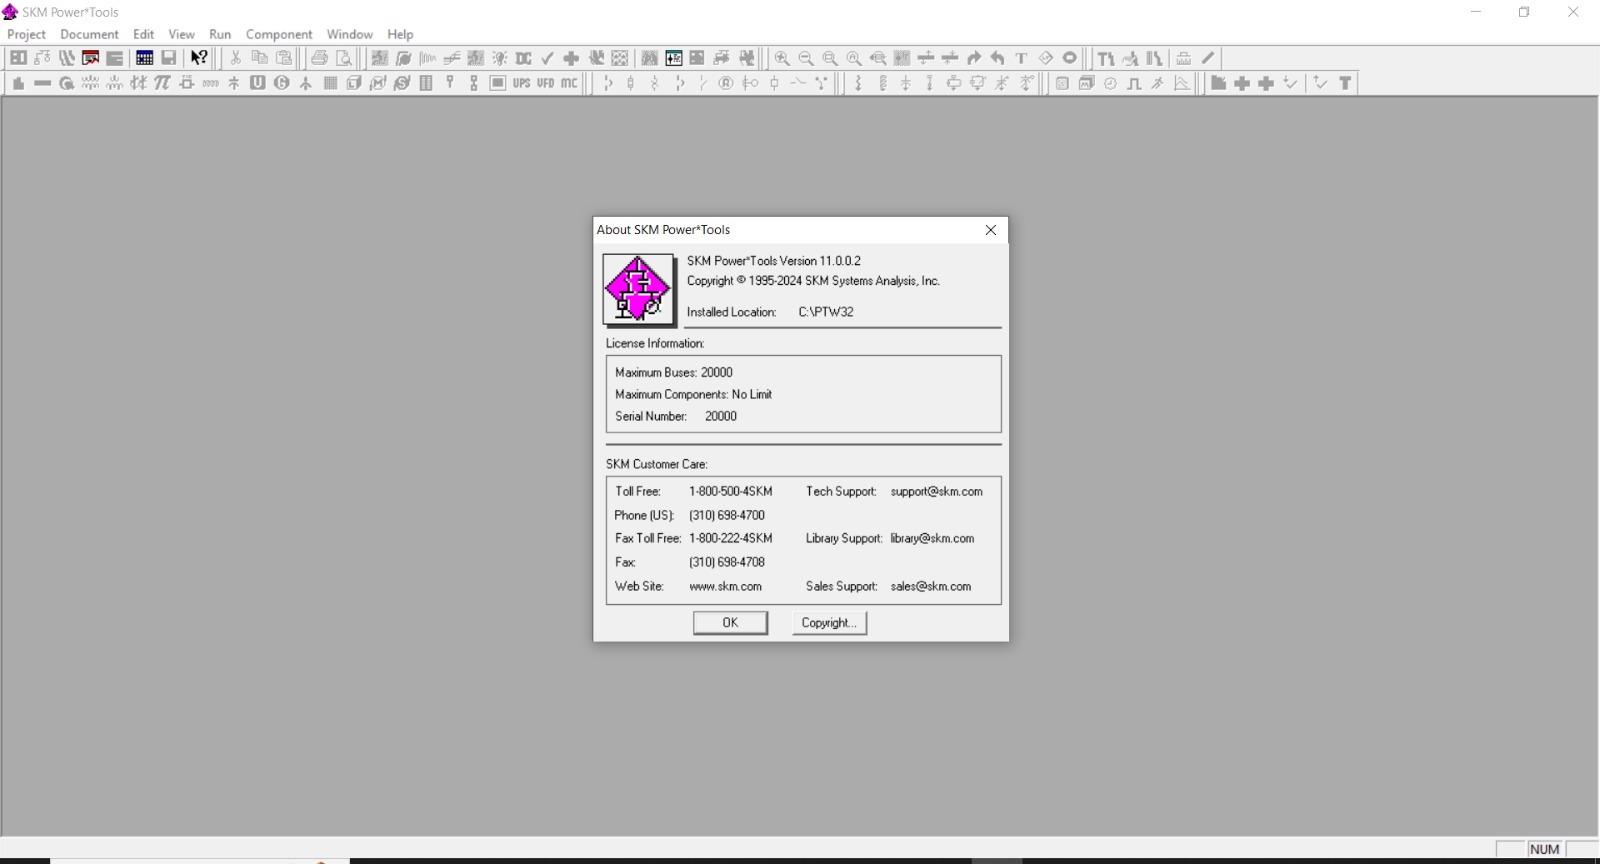This screenshot has width=1600, height=864.
Task: Click the C:\PTW32 installed location text
Action: click(826, 312)
